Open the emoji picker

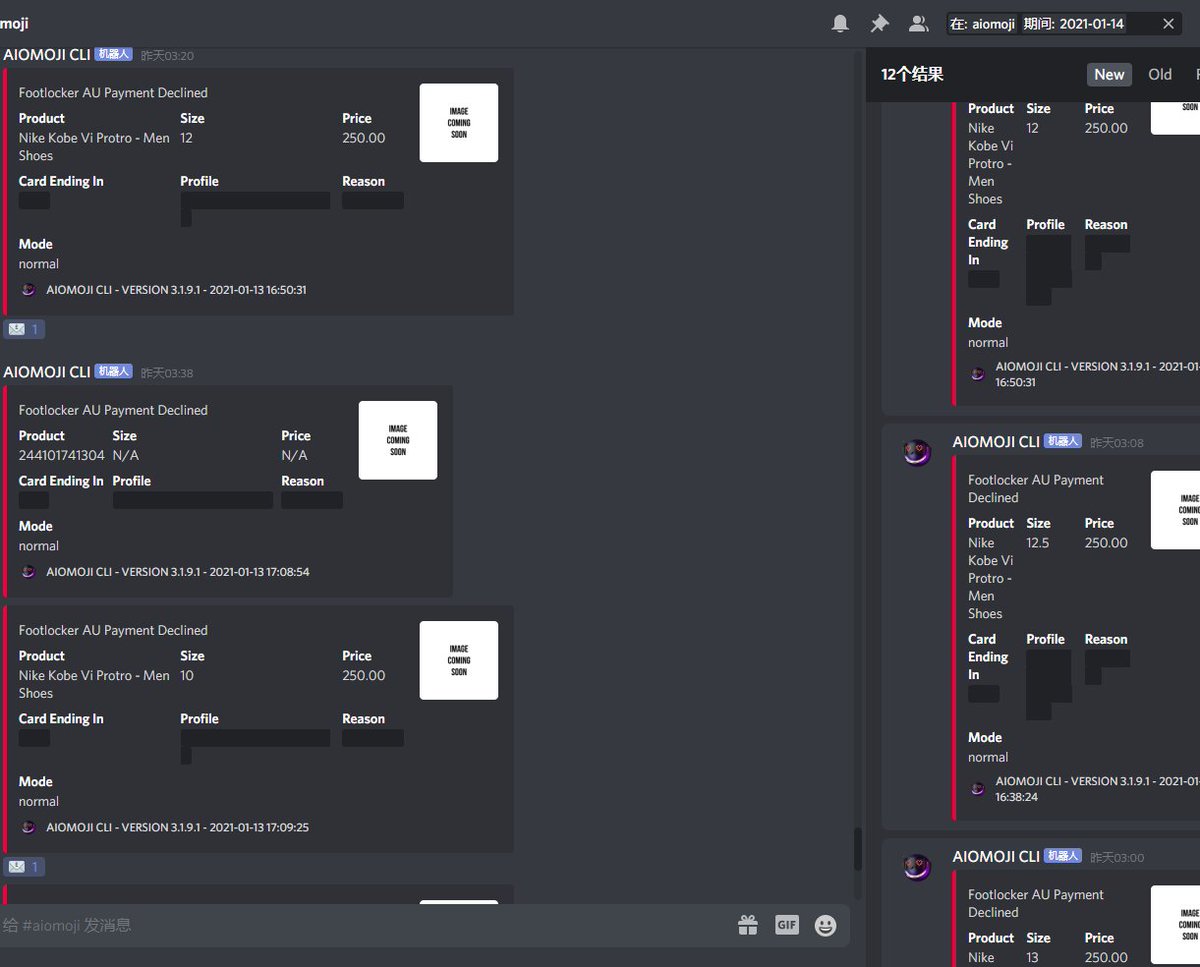pos(825,925)
